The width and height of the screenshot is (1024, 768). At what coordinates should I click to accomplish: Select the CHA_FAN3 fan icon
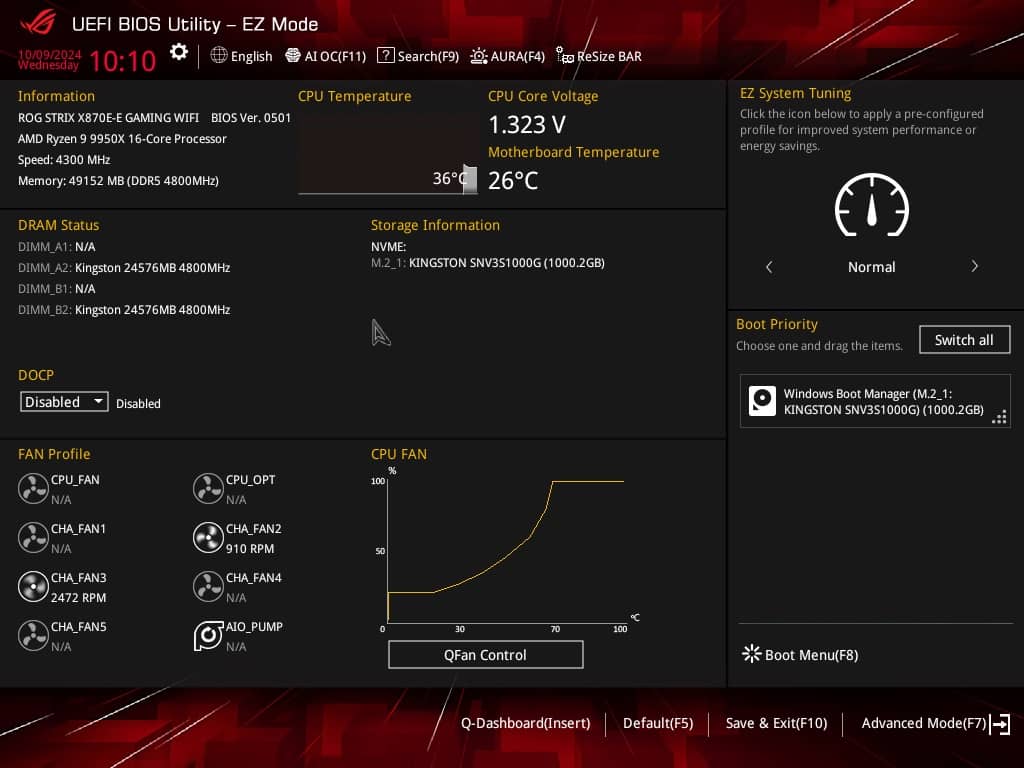pyautogui.click(x=33, y=586)
